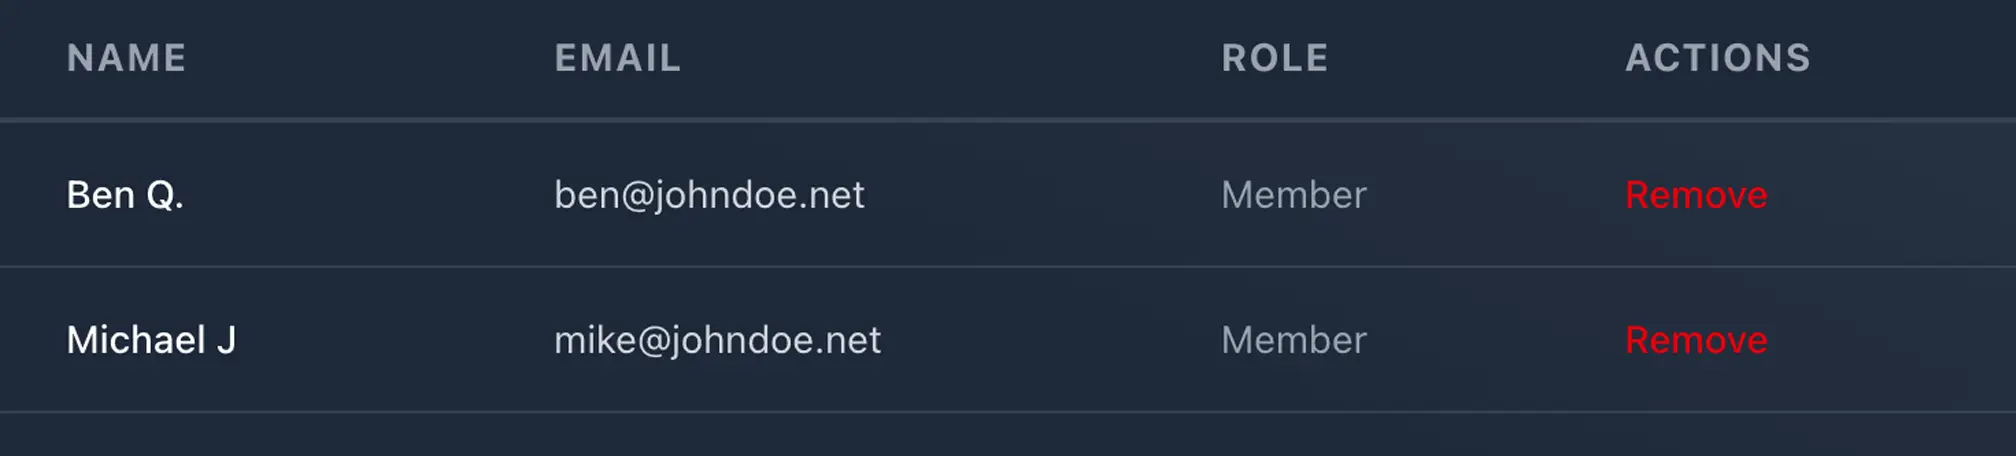
Task: Click Ben Q.'s Member role
Action: 1293,195
